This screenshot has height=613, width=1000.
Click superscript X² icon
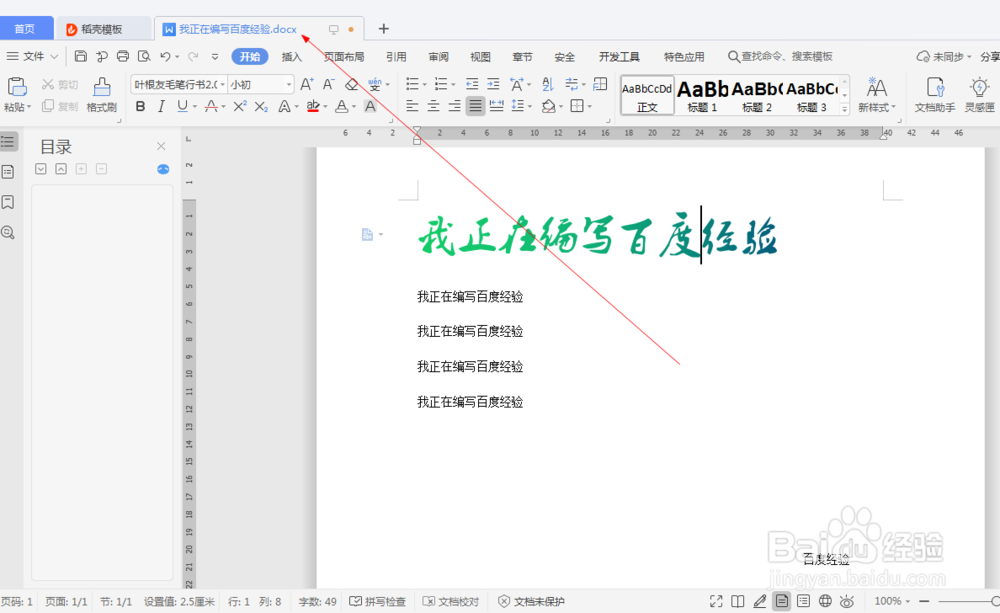[x=239, y=107]
